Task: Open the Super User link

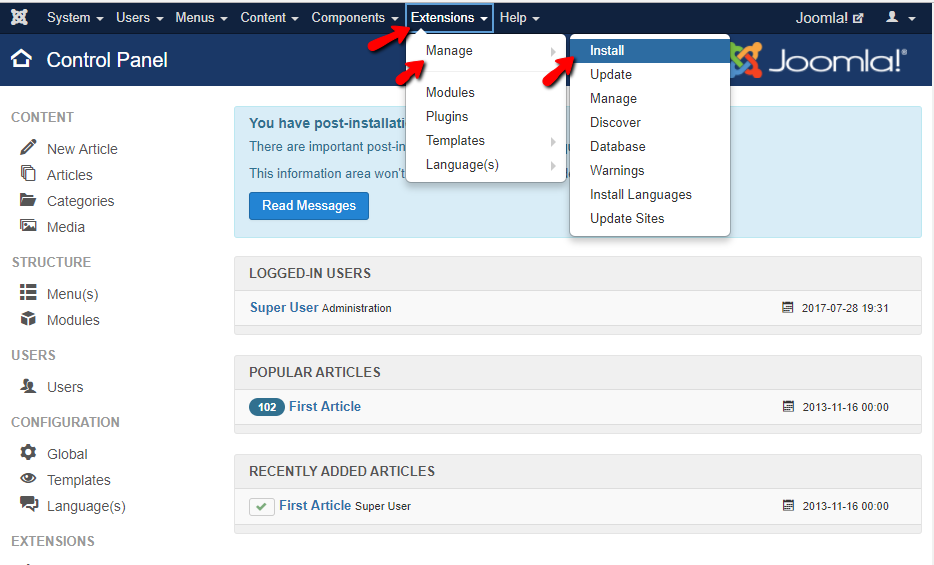Action: (284, 308)
